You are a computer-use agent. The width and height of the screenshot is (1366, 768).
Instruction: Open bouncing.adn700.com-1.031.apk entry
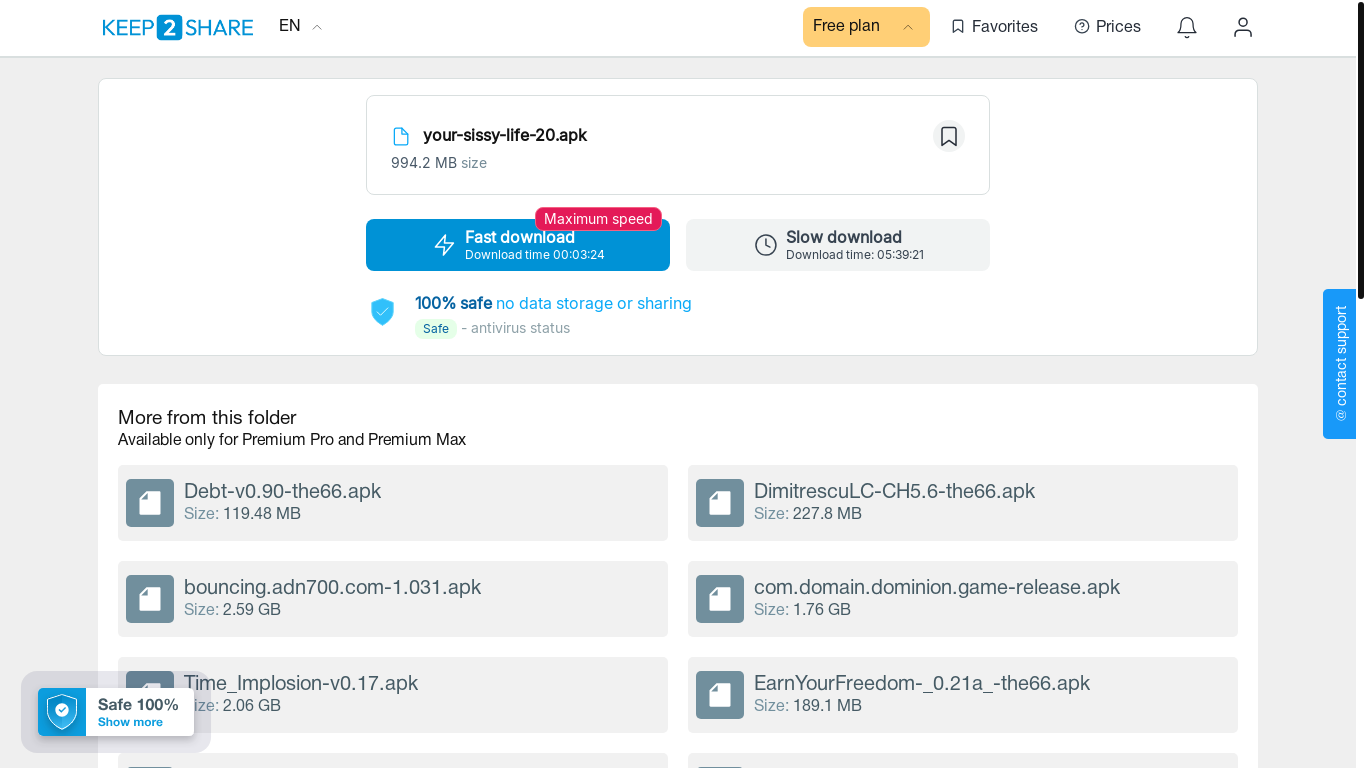tap(393, 599)
